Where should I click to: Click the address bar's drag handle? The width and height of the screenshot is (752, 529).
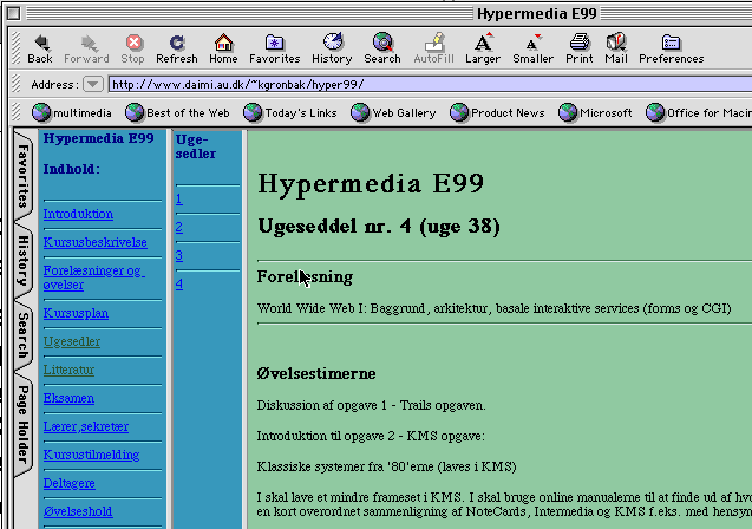click(x=16, y=84)
